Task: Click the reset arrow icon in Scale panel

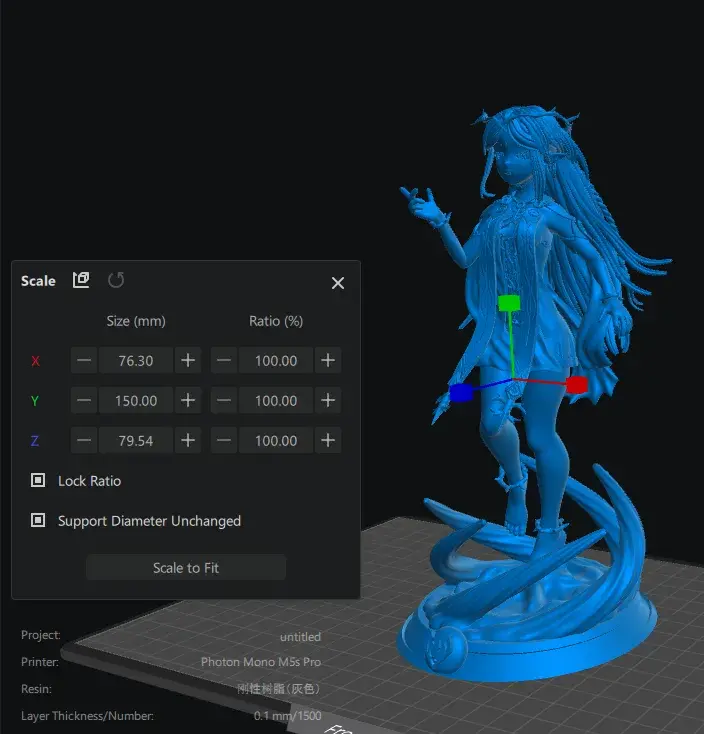Action: pyautogui.click(x=116, y=280)
